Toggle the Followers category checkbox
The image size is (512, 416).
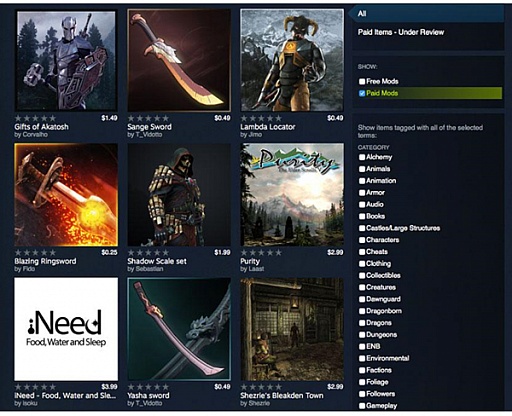point(362,394)
